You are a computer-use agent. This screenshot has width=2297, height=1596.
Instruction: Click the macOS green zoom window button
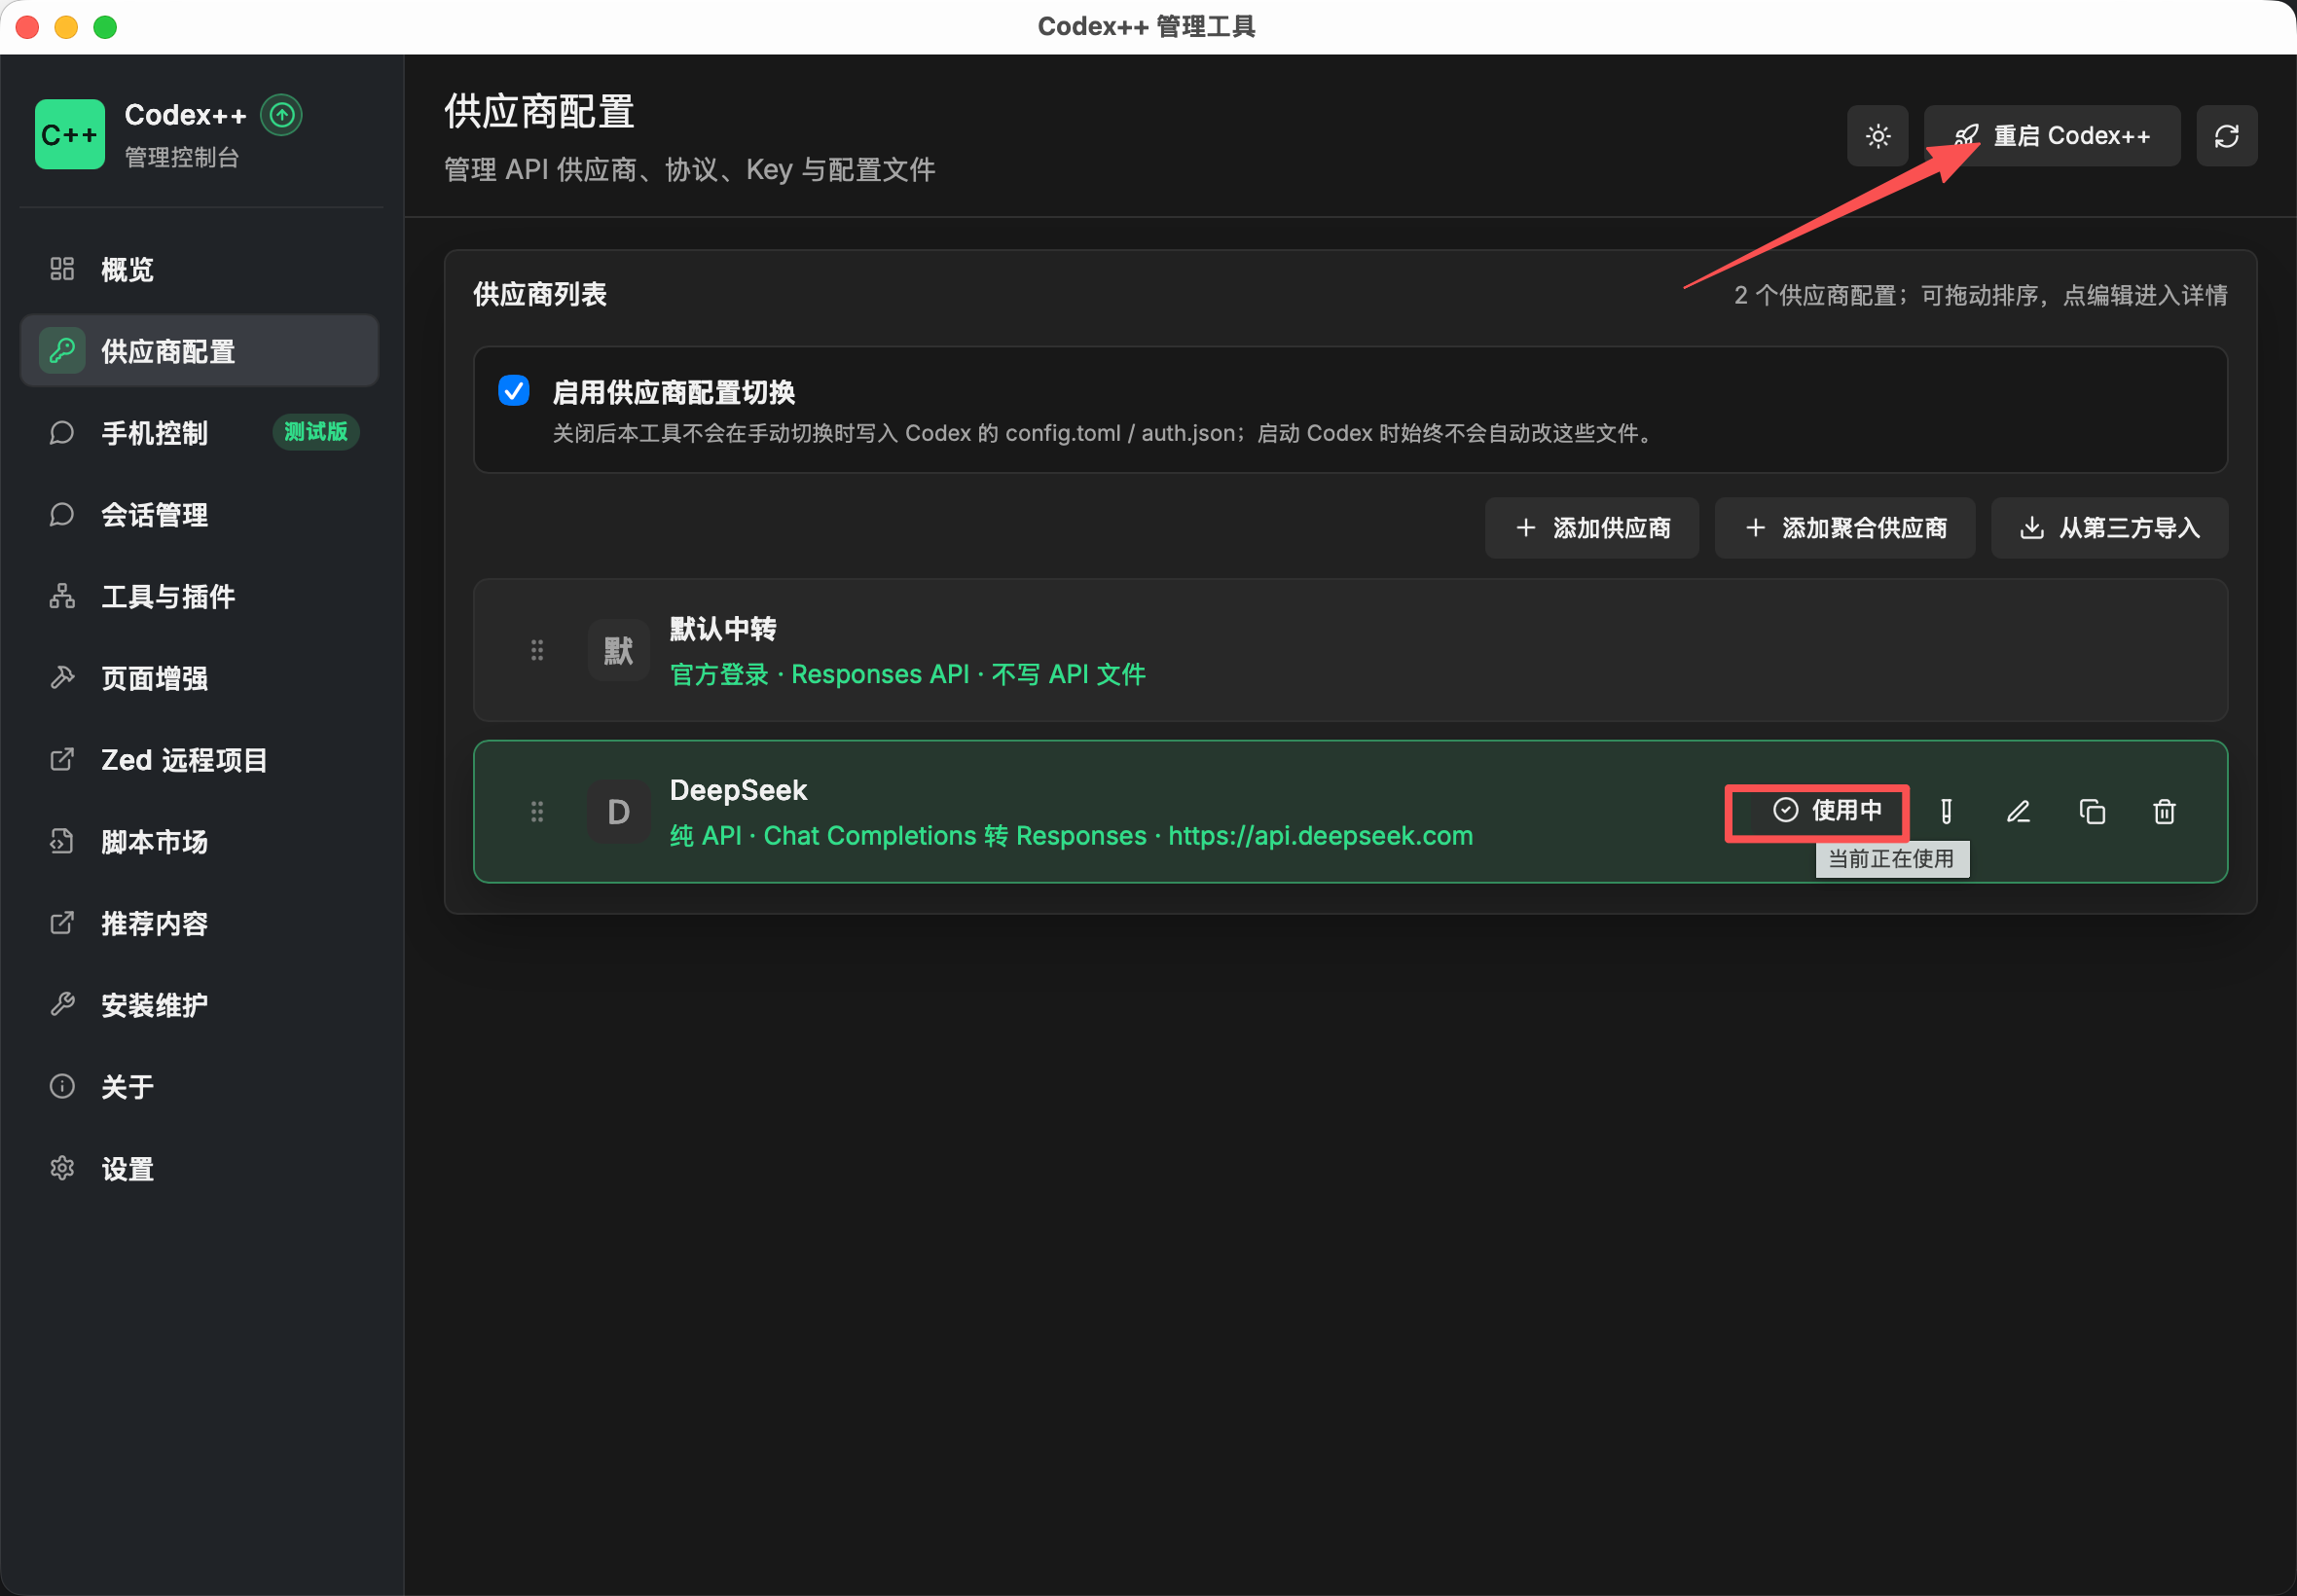(105, 27)
